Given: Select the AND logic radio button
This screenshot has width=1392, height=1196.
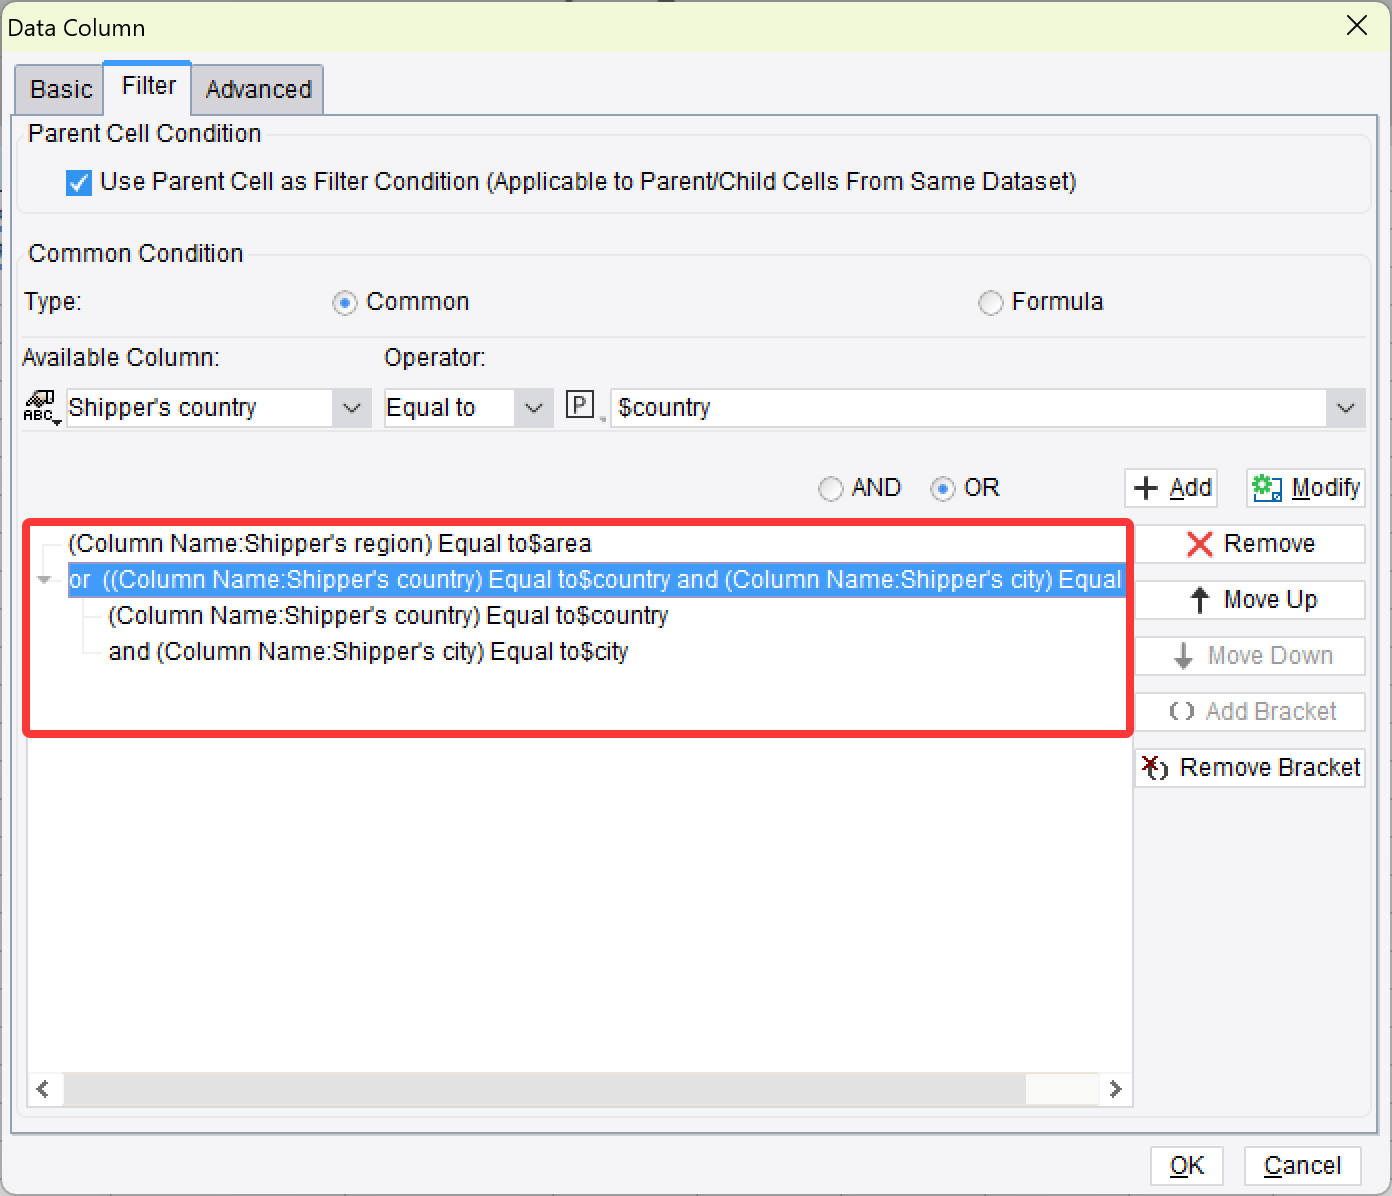Looking at the screenshot, I should pyautogui.click(x=830, y=488).
